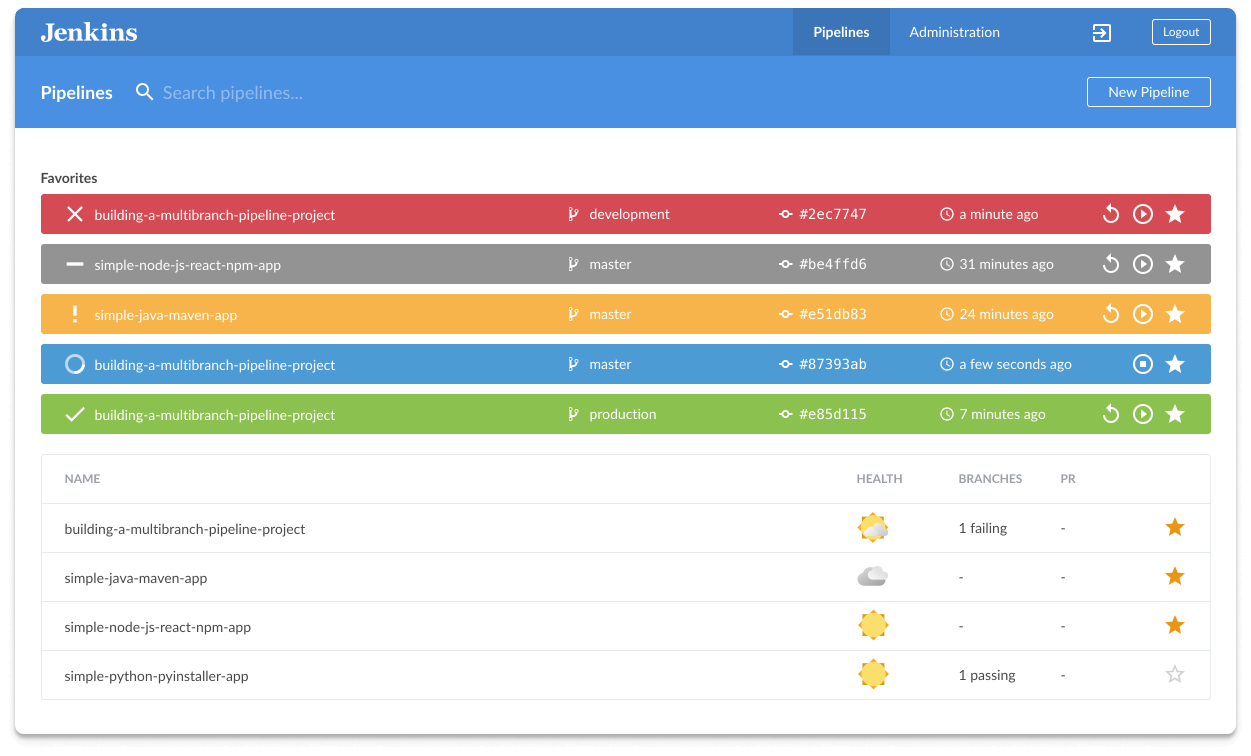Viewport: 1251px width, 756px height.
Task: Click the development branch label
Action: click(629, 214)
